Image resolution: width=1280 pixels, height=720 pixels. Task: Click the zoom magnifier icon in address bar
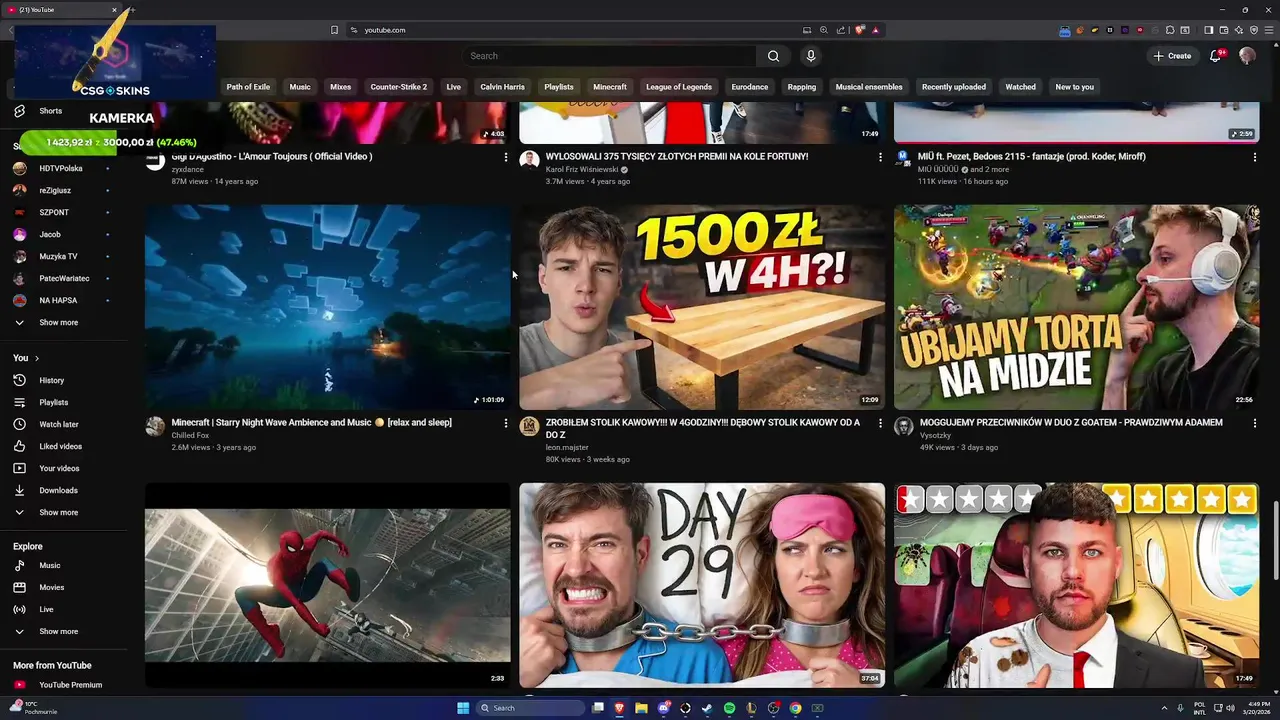824,30
